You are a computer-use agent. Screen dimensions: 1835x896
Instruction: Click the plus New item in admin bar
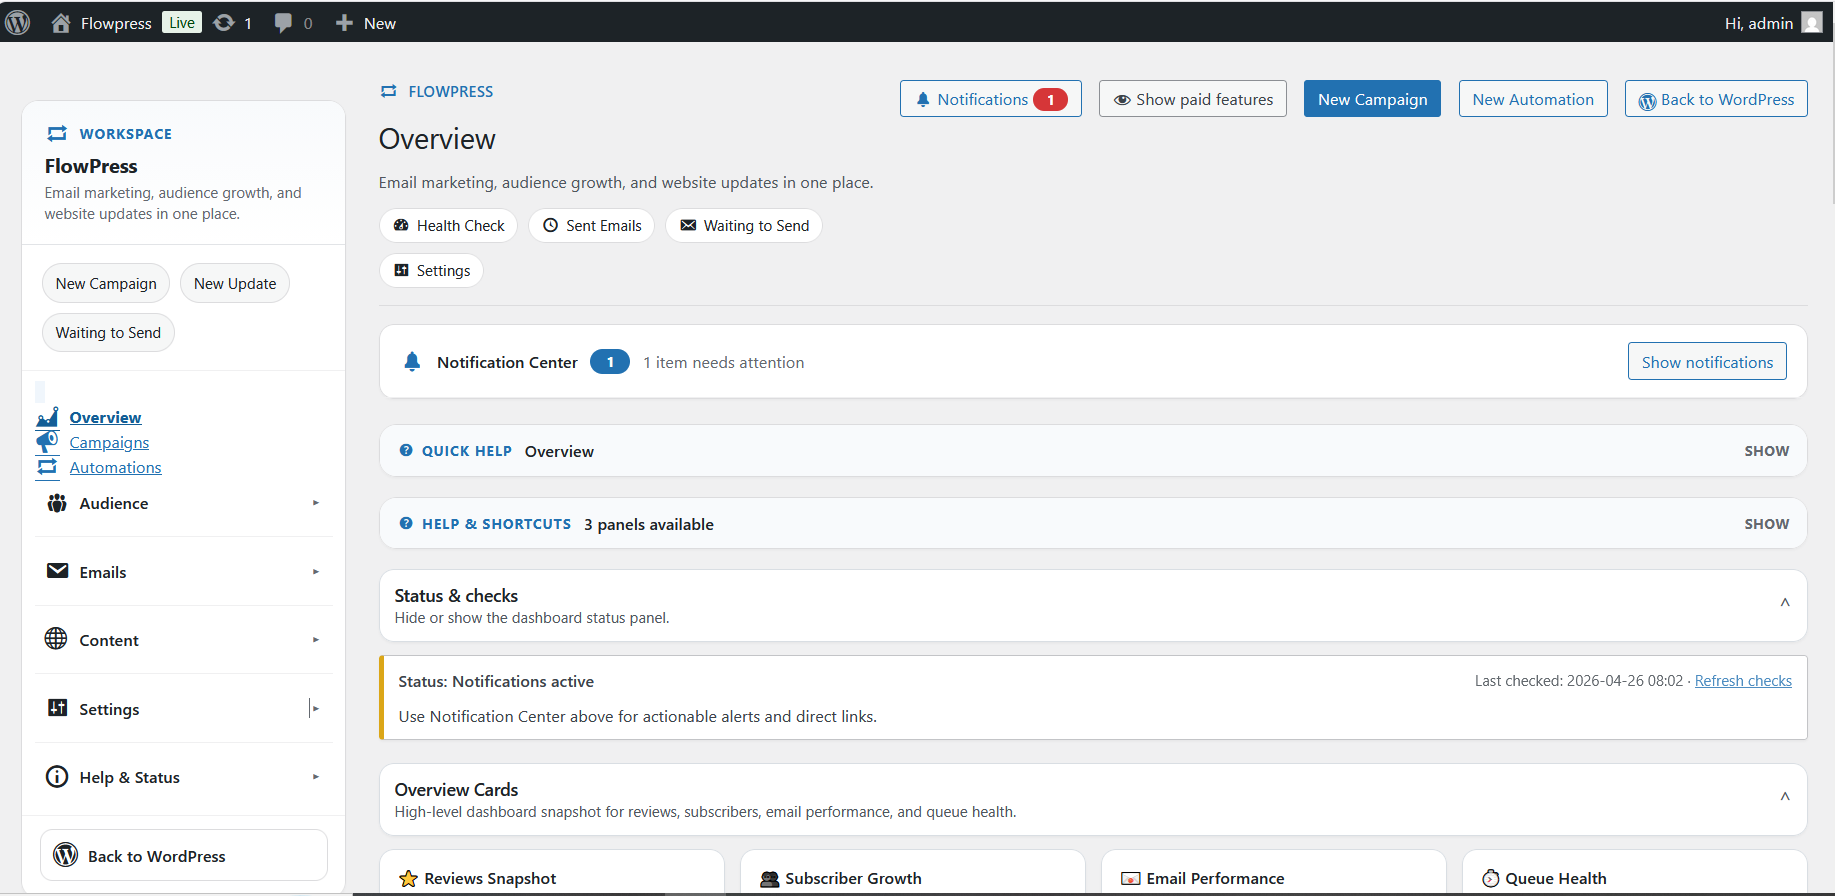coord(366,23)
